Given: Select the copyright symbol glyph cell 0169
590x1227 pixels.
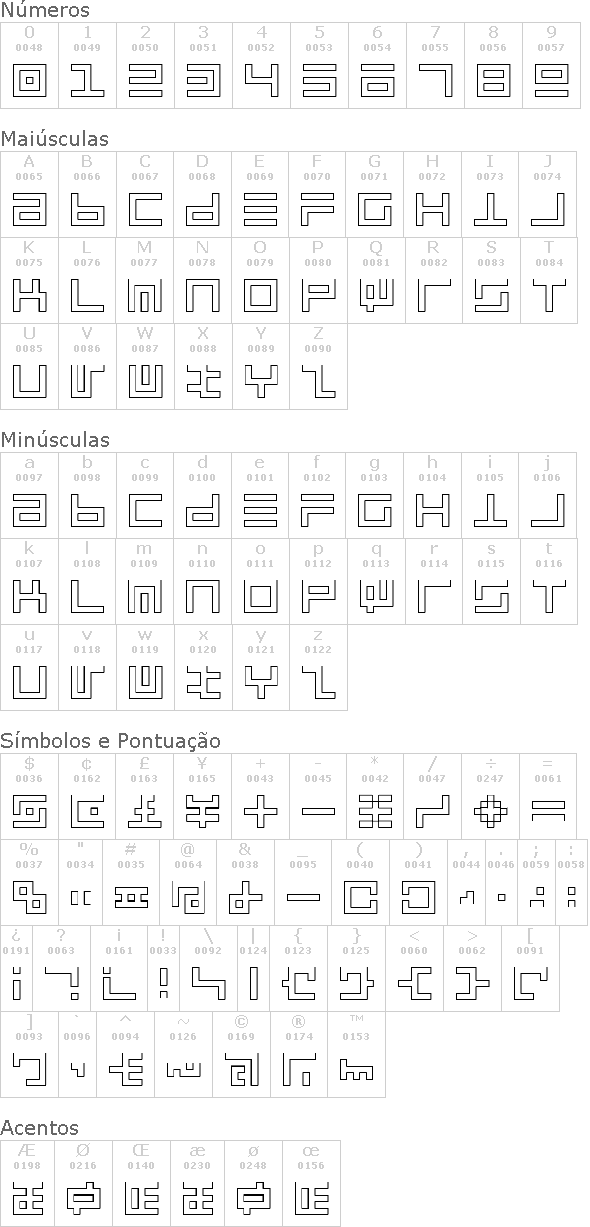Looking at the screenshot, I should 241,1055.
